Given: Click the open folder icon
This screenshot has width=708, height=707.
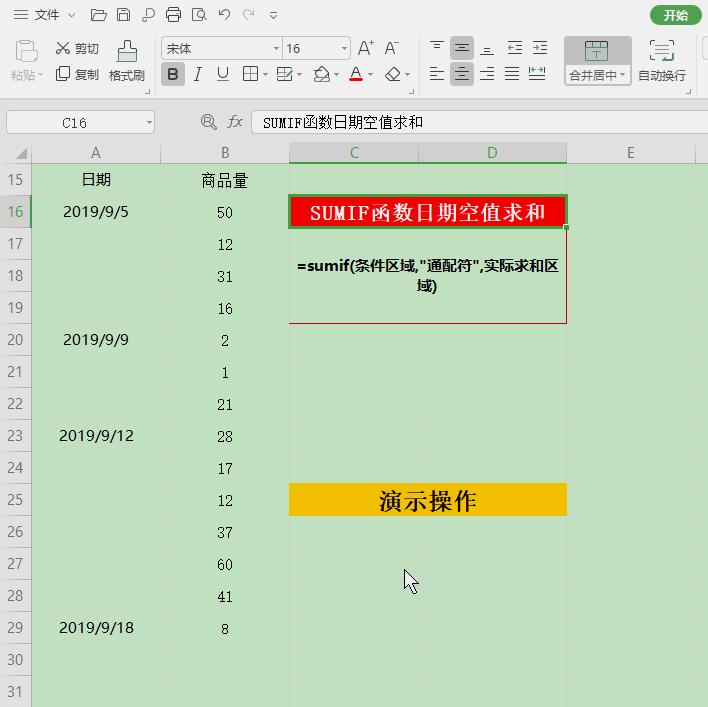Looking at the screenshot, I should coord(98,15).
